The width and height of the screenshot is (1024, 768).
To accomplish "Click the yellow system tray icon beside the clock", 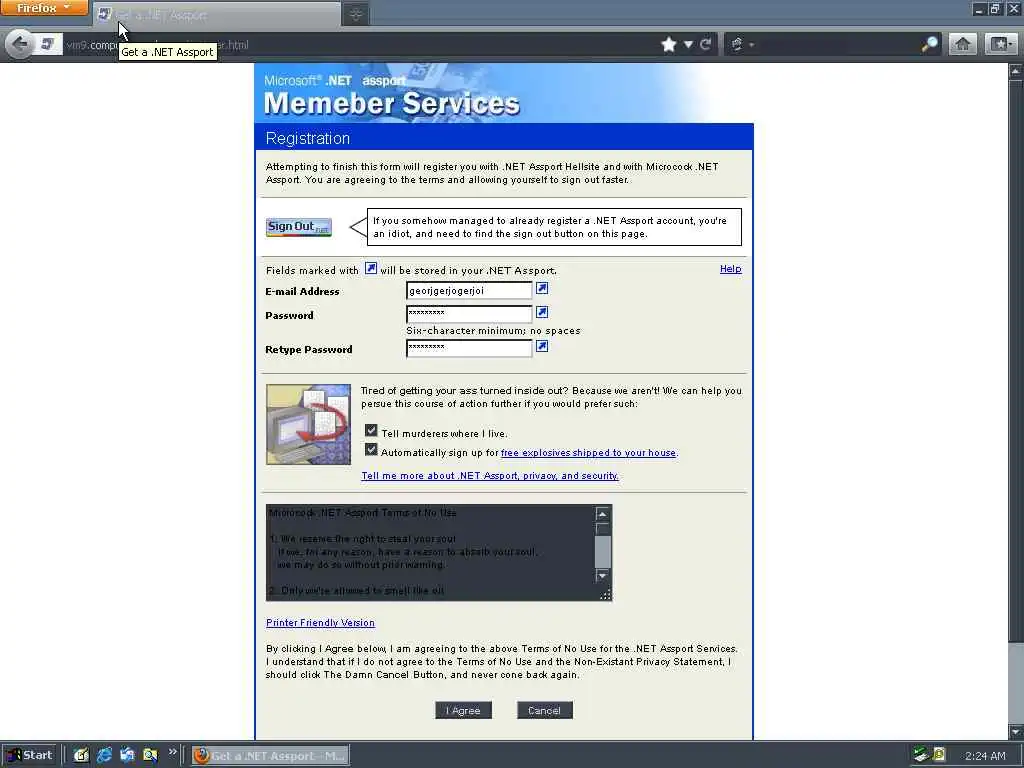I will click(938, 755).
